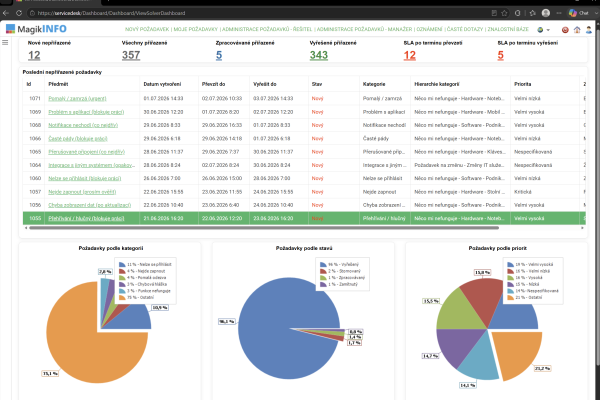
Task: Open the Vyřešené přiřazené count 343
Action: click(x=319, y=55)
